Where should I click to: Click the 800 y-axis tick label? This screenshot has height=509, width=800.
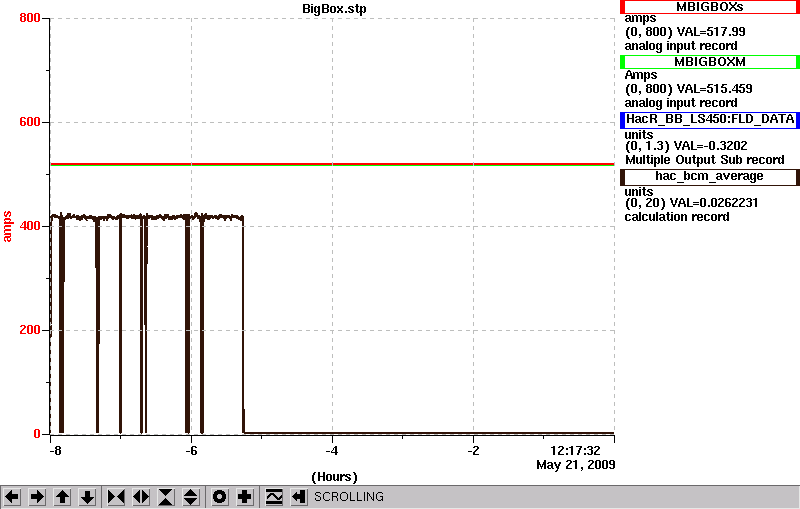click(30, 18)
